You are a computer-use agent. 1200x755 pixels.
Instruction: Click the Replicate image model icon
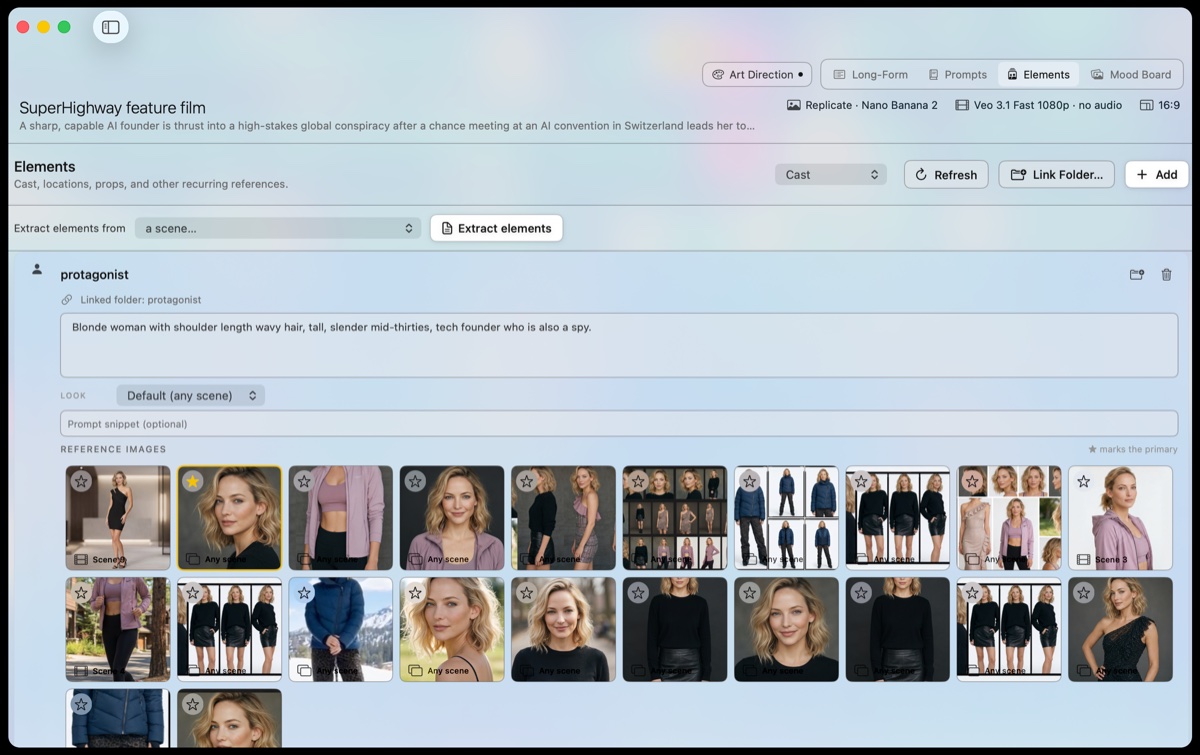794,105
